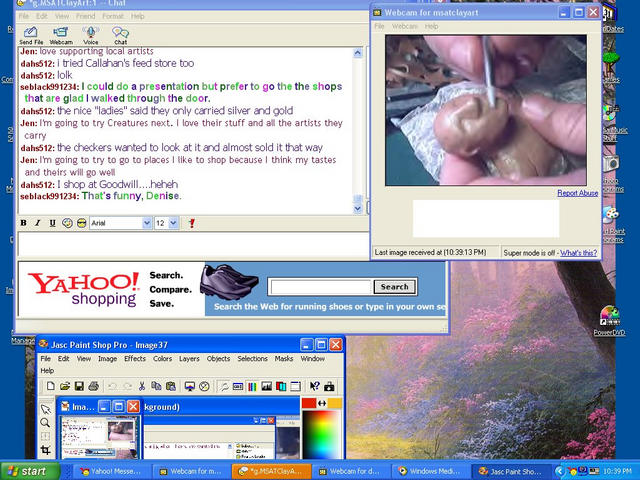The image size is (640, 480).
Task: Select the Zoom magnifier tool
Action: tap(46, 422)
